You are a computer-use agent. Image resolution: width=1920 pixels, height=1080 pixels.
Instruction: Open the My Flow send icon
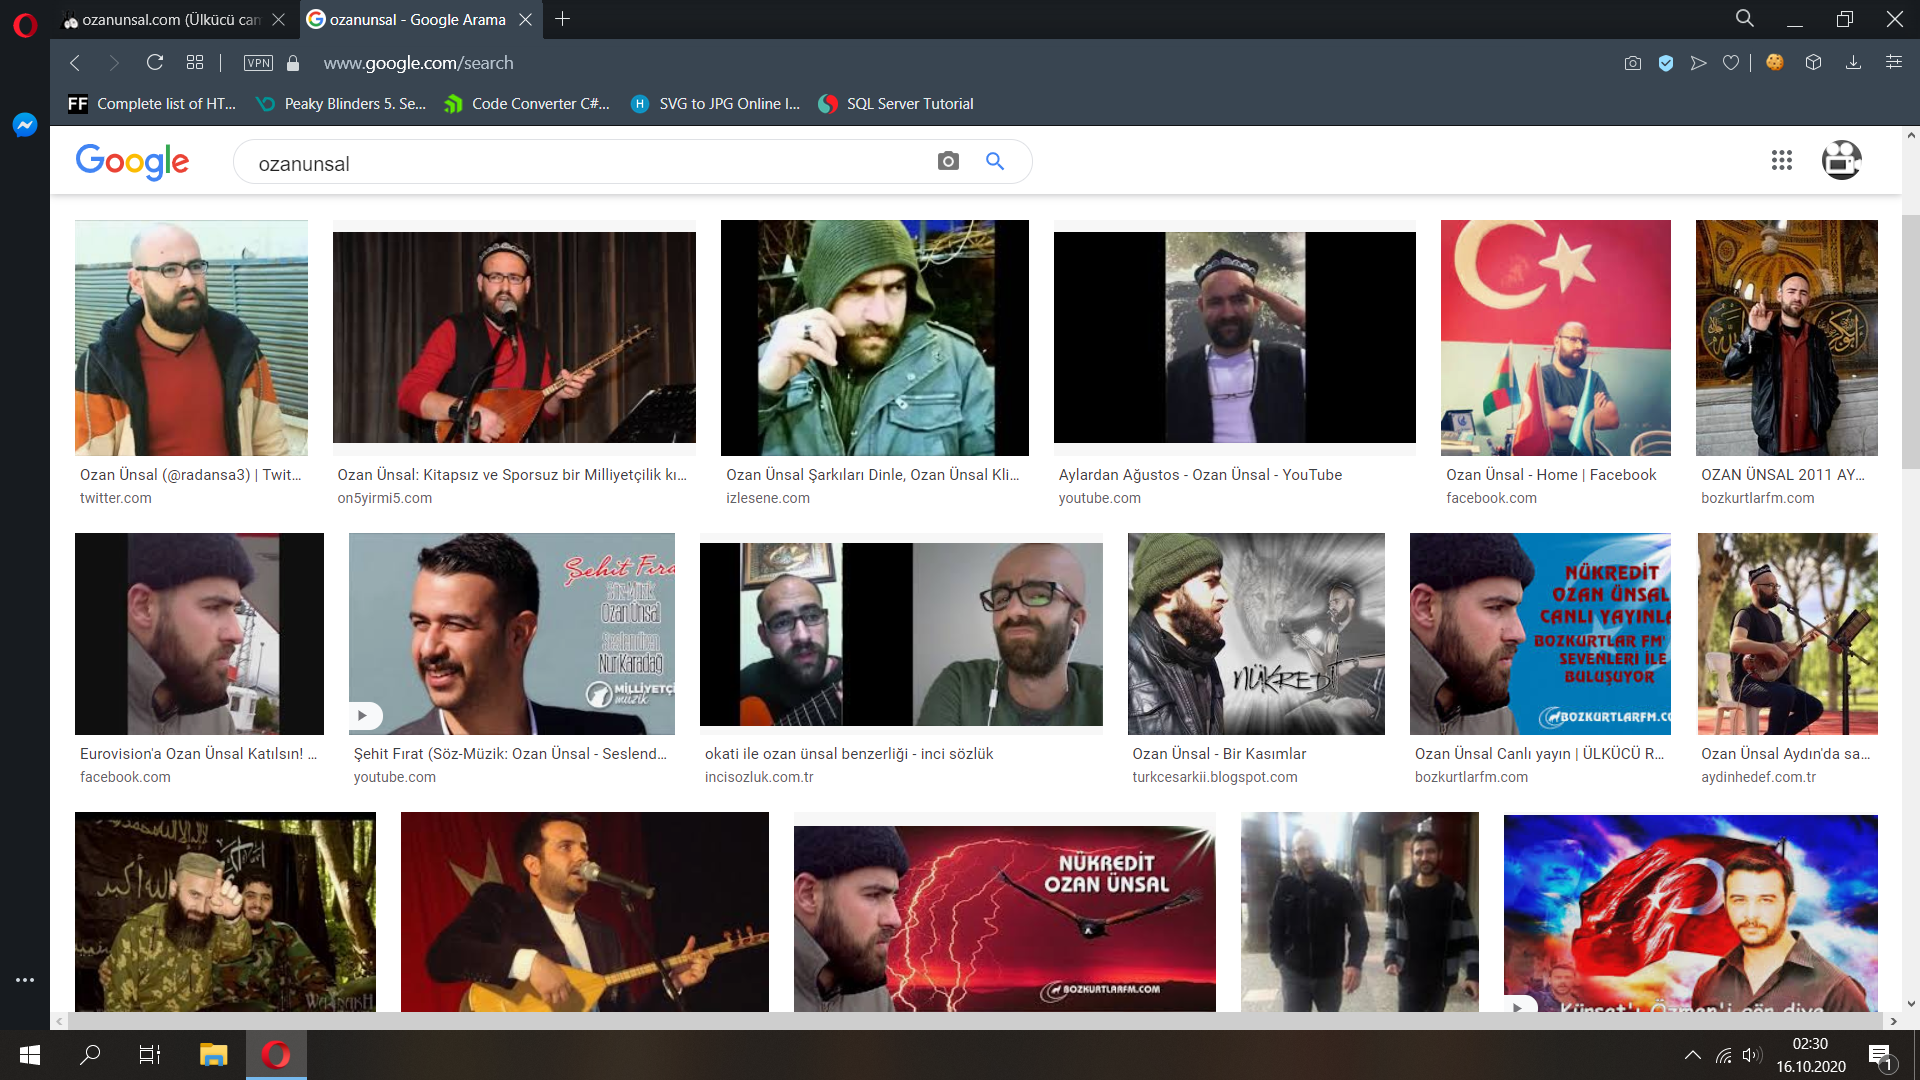coord(1698,63)
